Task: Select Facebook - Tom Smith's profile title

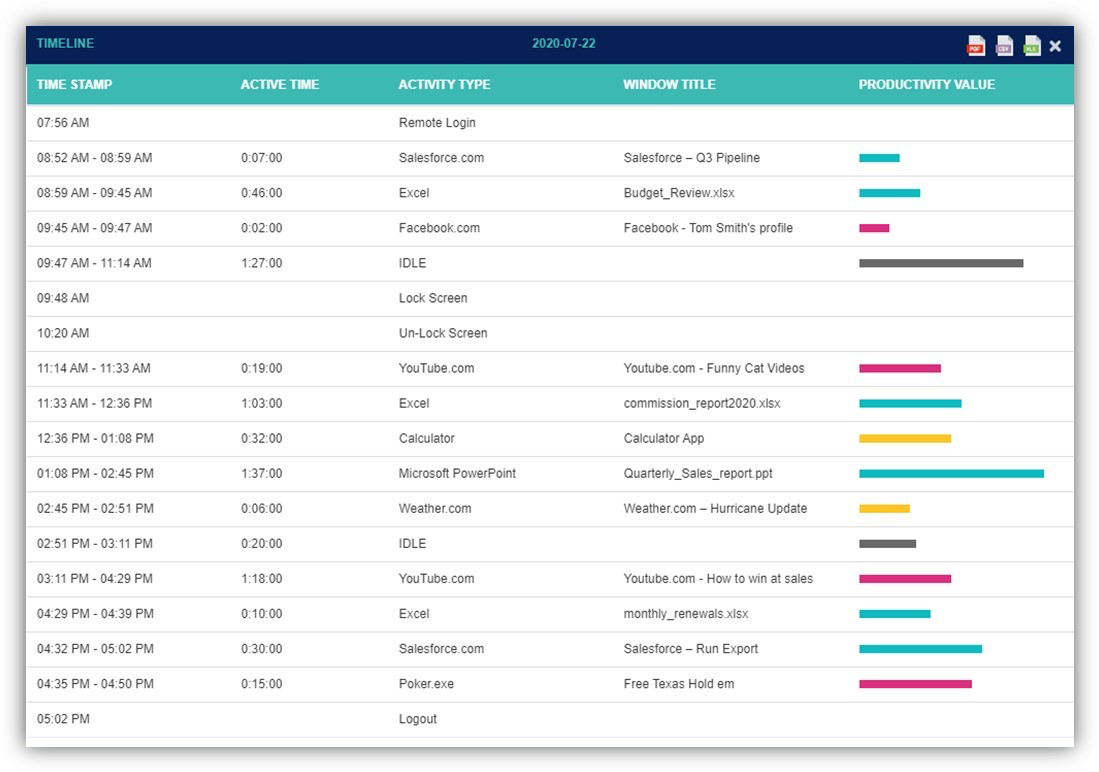Action: (708, 228)
